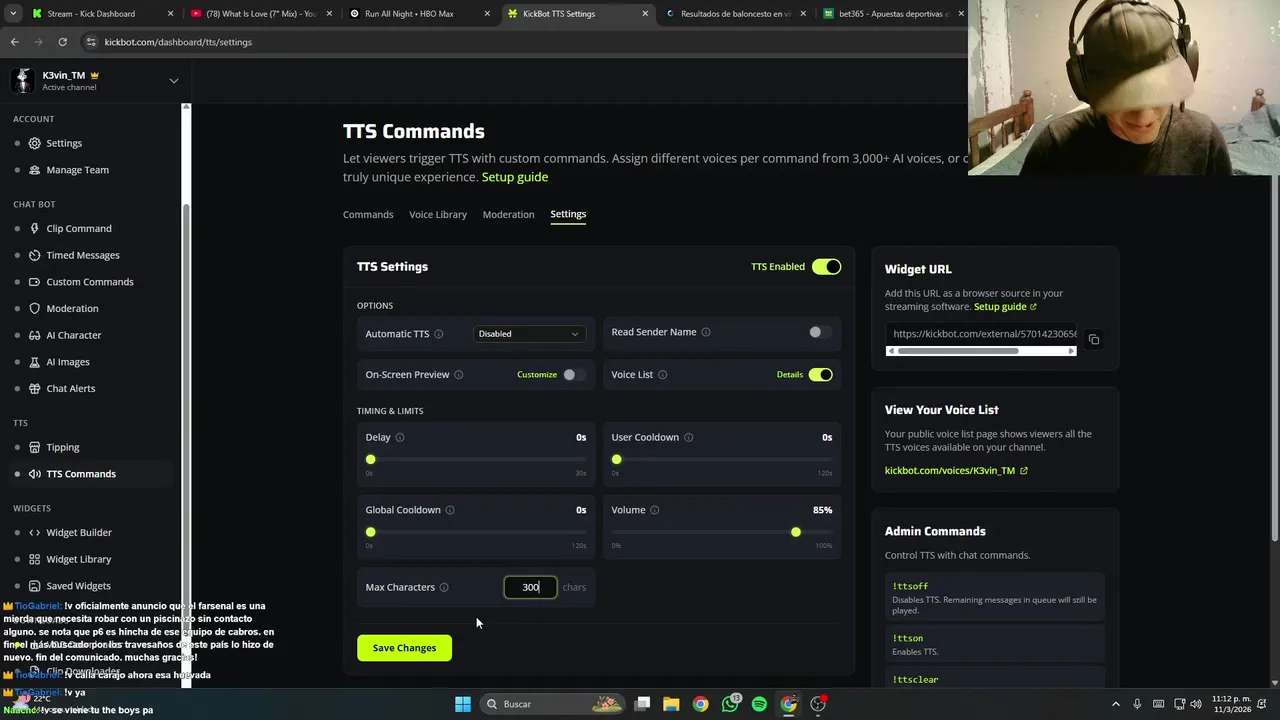Open the Settings gear in sidebar
This screenshot has height=720, width=1280.
pos(35,143)
